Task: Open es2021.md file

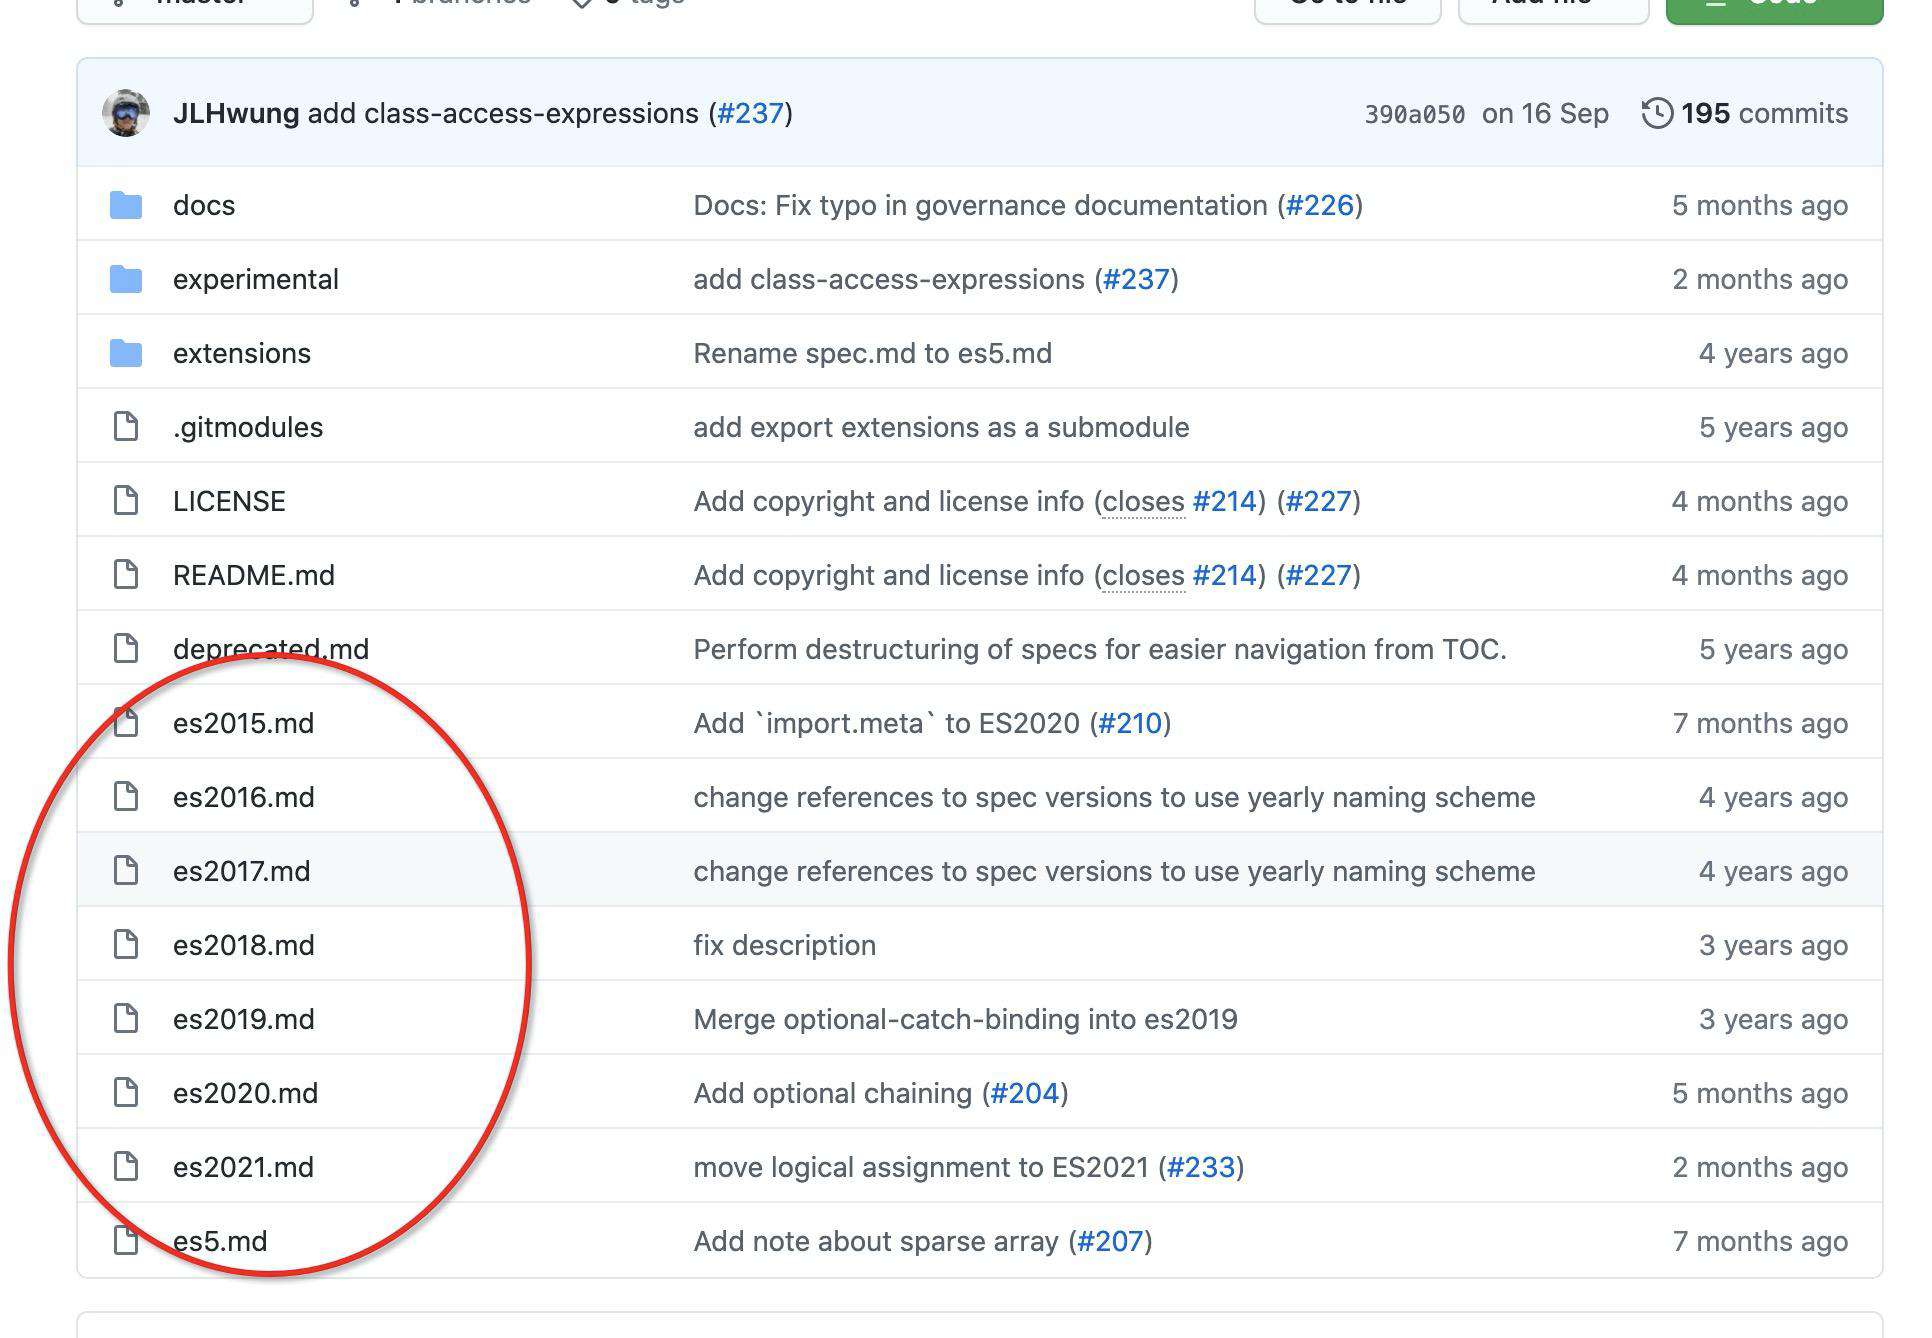Action: point(244,1167)
